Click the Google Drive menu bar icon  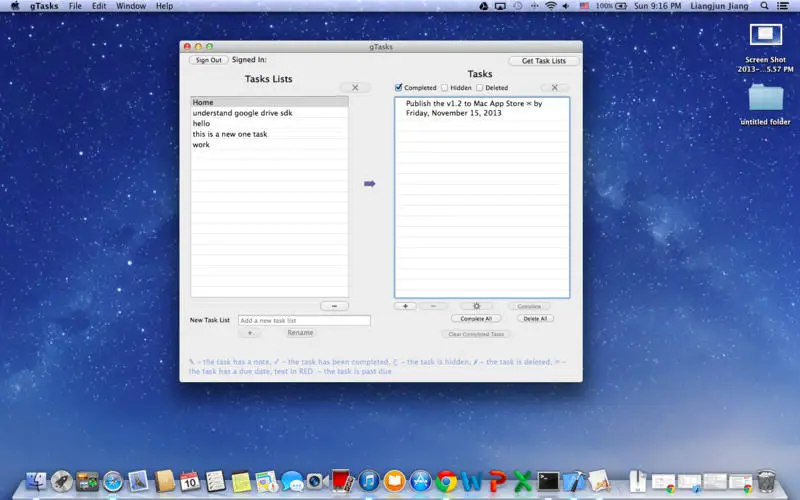483,6
